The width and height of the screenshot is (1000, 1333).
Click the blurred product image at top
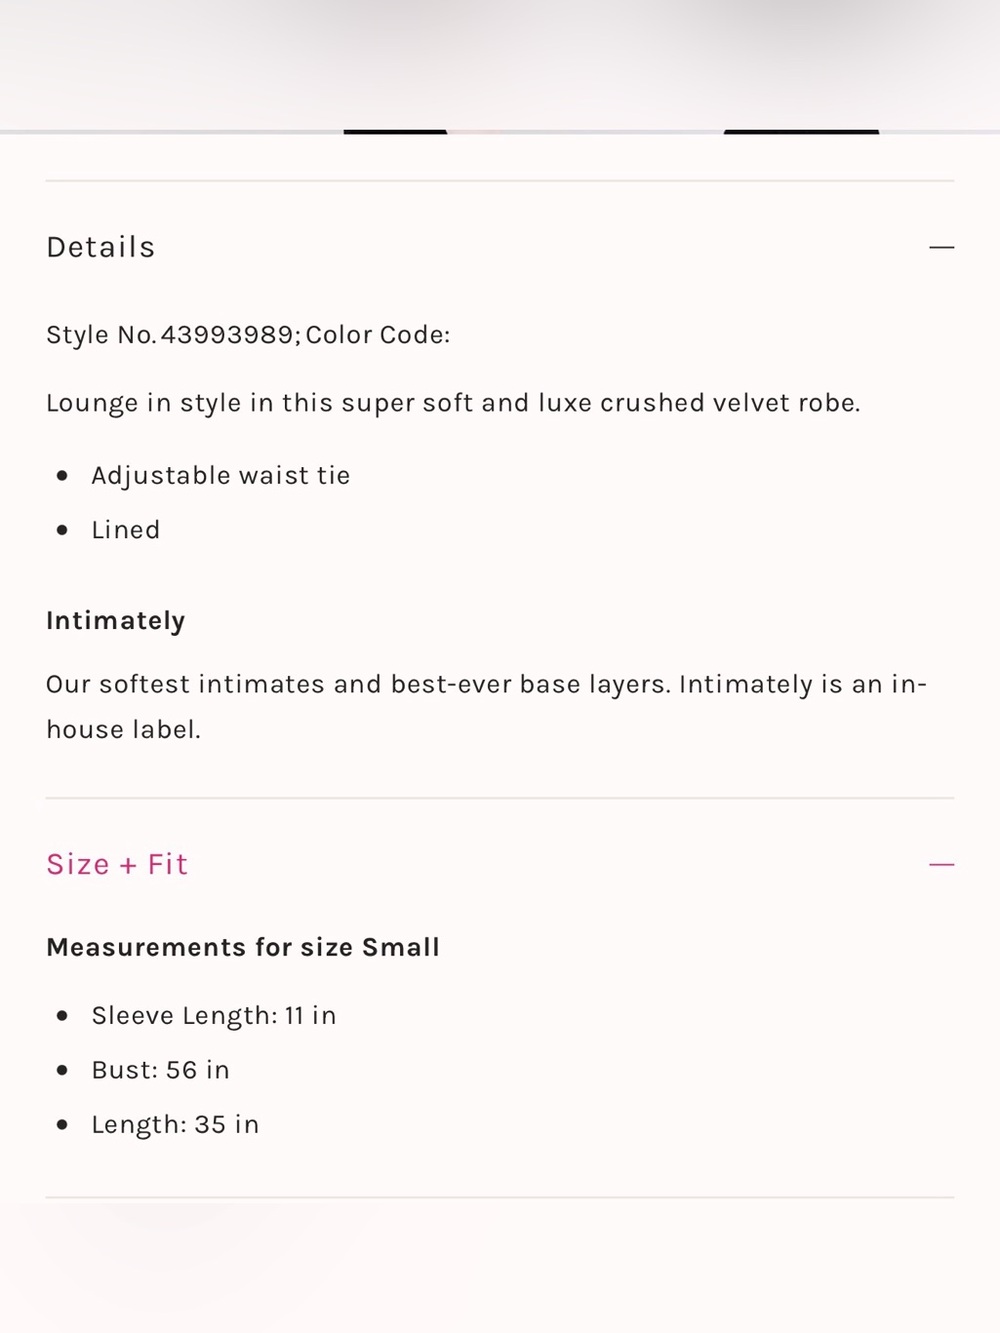point(500,64)
